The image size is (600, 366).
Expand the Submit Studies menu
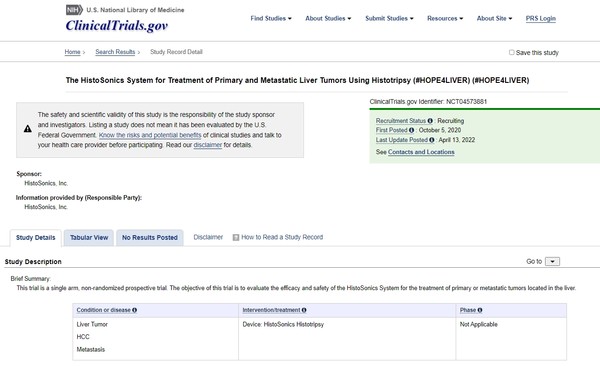point(389,18)
